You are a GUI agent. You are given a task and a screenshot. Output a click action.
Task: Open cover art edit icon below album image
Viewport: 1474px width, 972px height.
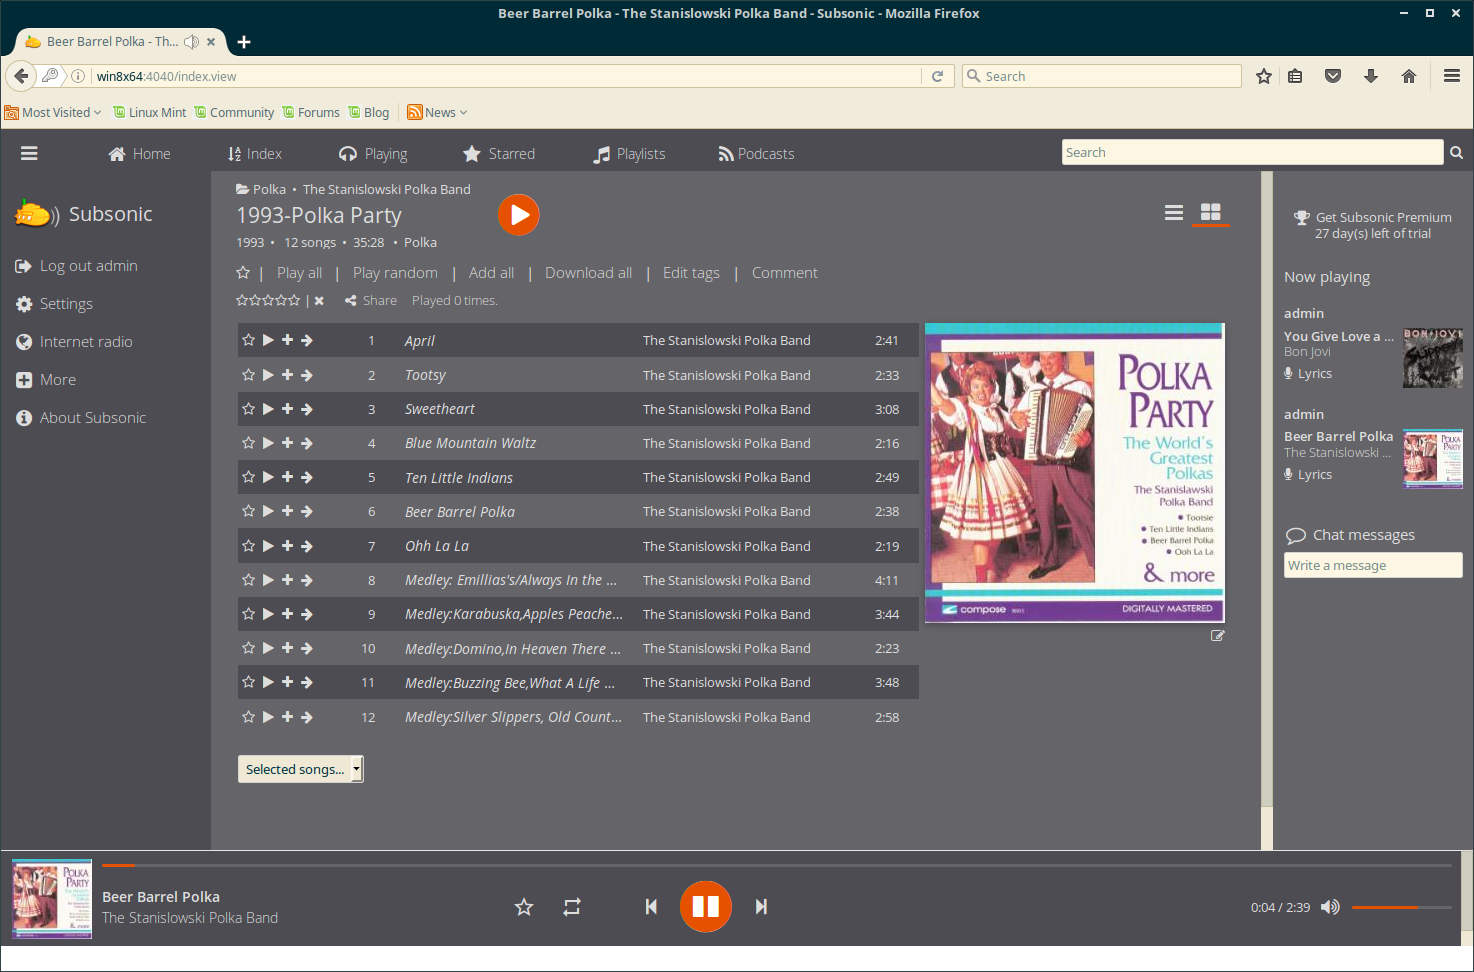click(1217, 635)
